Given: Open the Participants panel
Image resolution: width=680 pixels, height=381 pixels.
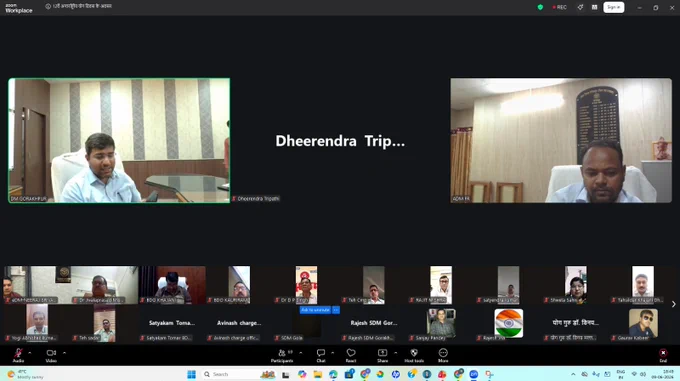Looking at the screenshot, I should click(282, 355).
